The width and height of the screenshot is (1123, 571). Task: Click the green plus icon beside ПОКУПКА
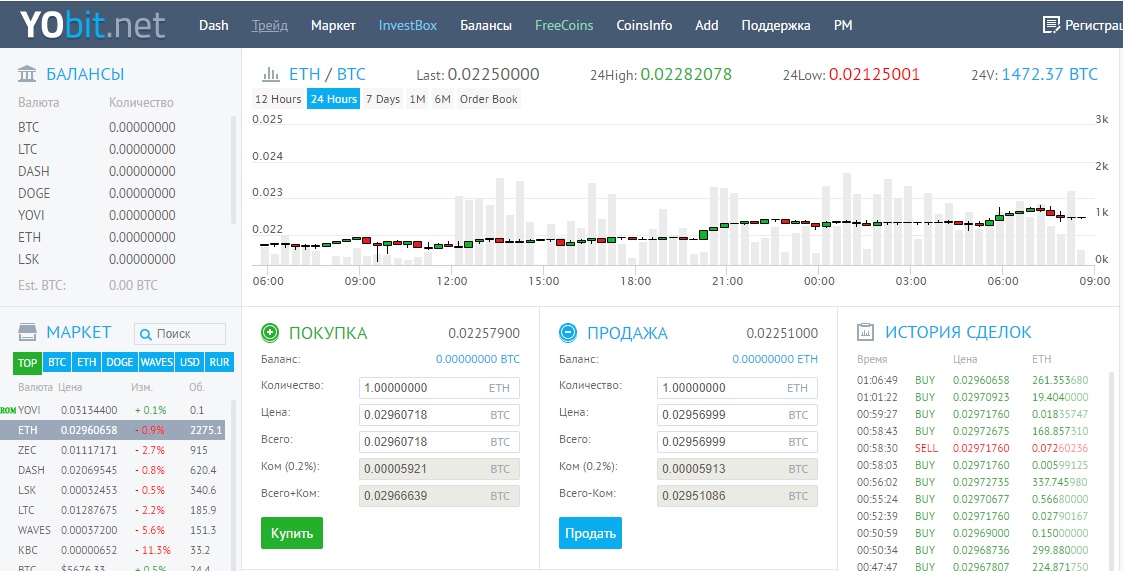269,332
